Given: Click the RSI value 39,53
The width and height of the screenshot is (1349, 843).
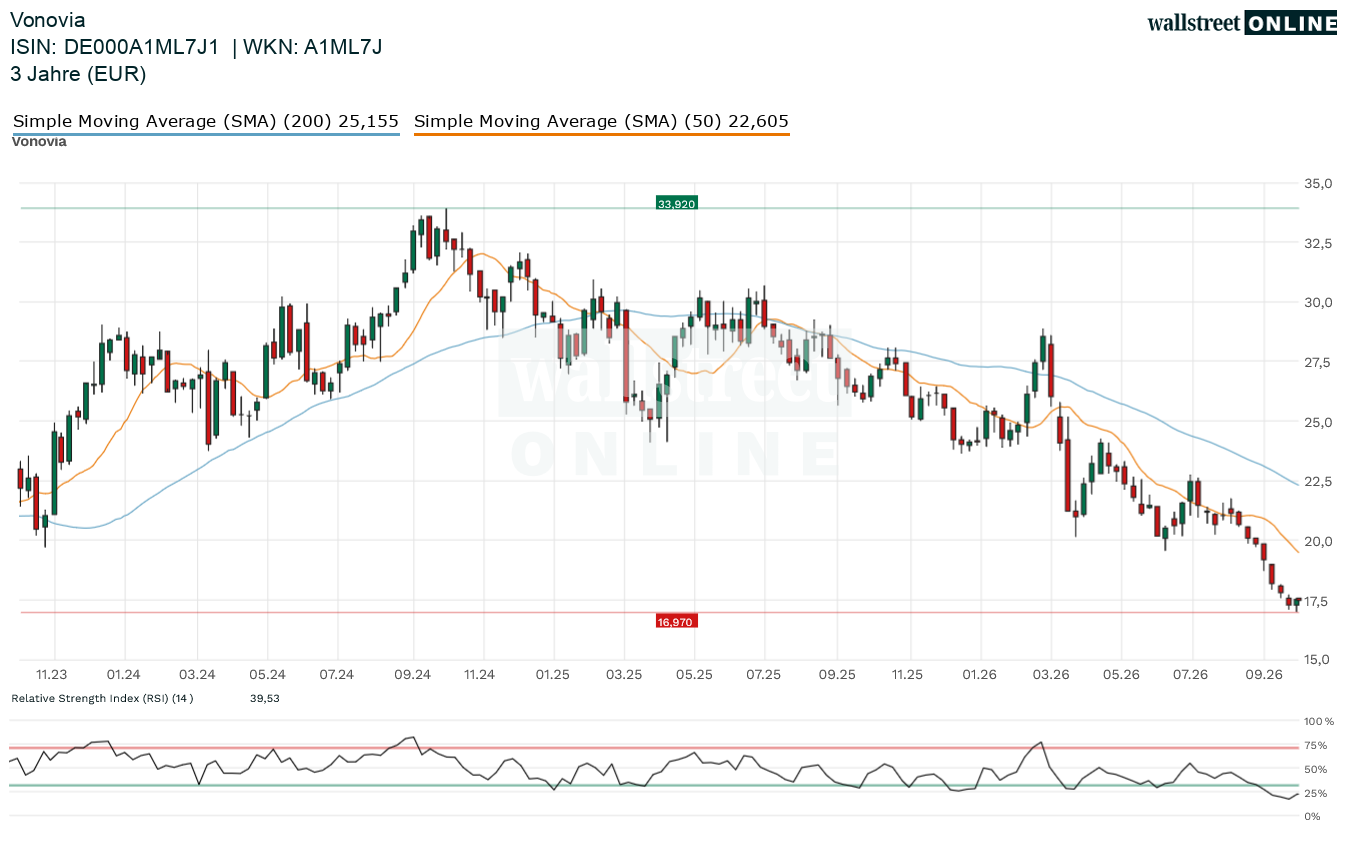Looking at the screenshot, I should 265,698.
